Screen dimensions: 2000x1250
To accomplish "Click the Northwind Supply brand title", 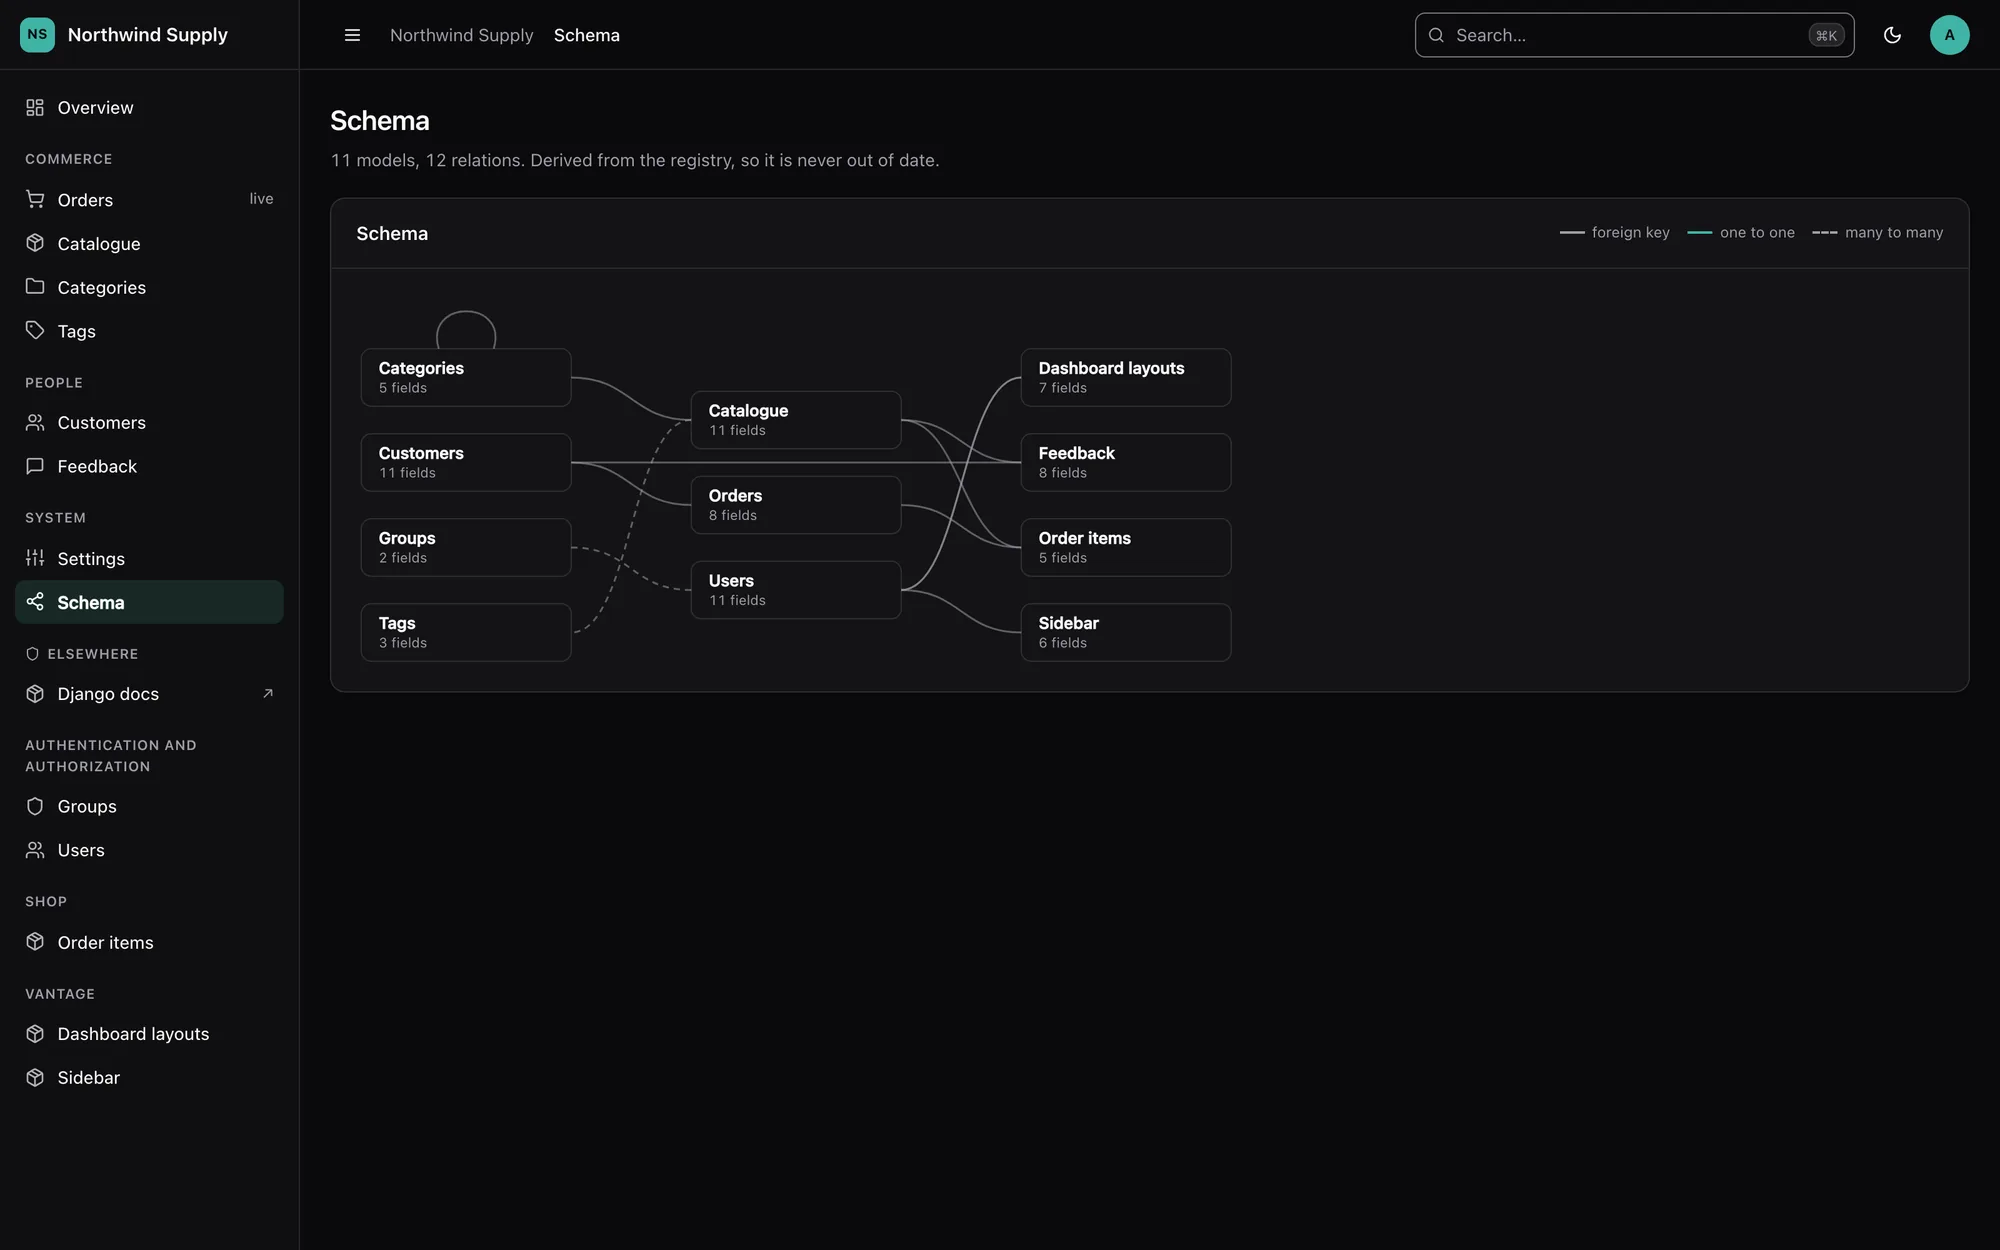I will 147,35.
